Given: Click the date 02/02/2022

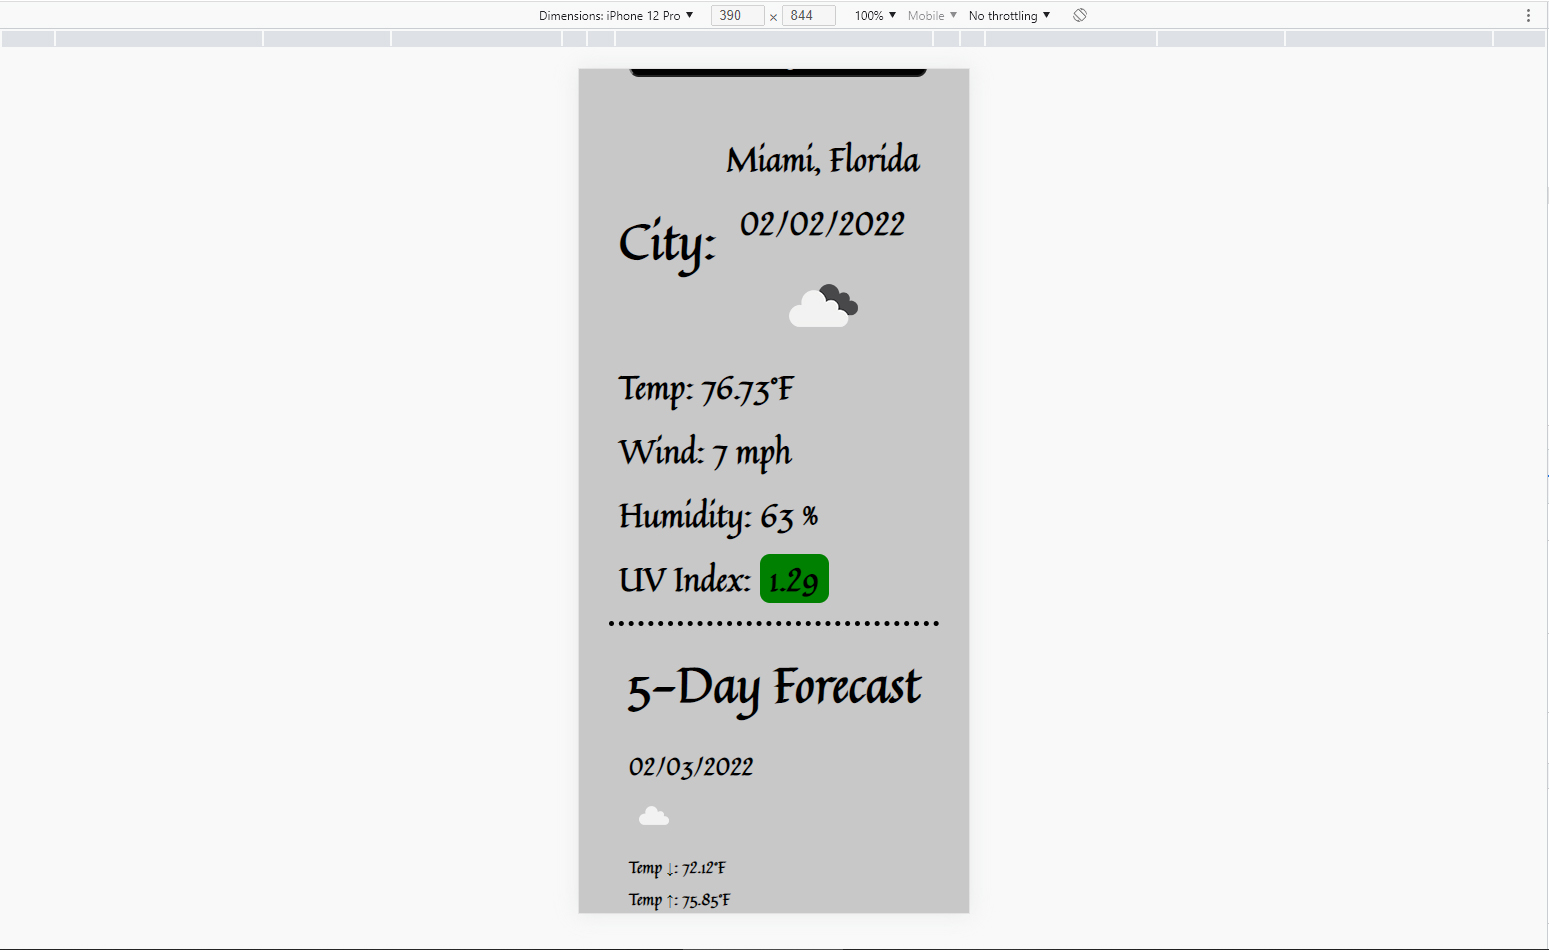Looking at the screenshot, I should 821,223.
